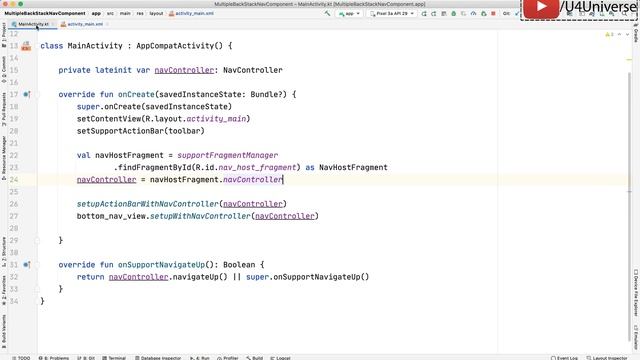This screenshot has width=640, height=360.
Task: Click the src breadcrumb segment
Action: (x=111, y=13)
